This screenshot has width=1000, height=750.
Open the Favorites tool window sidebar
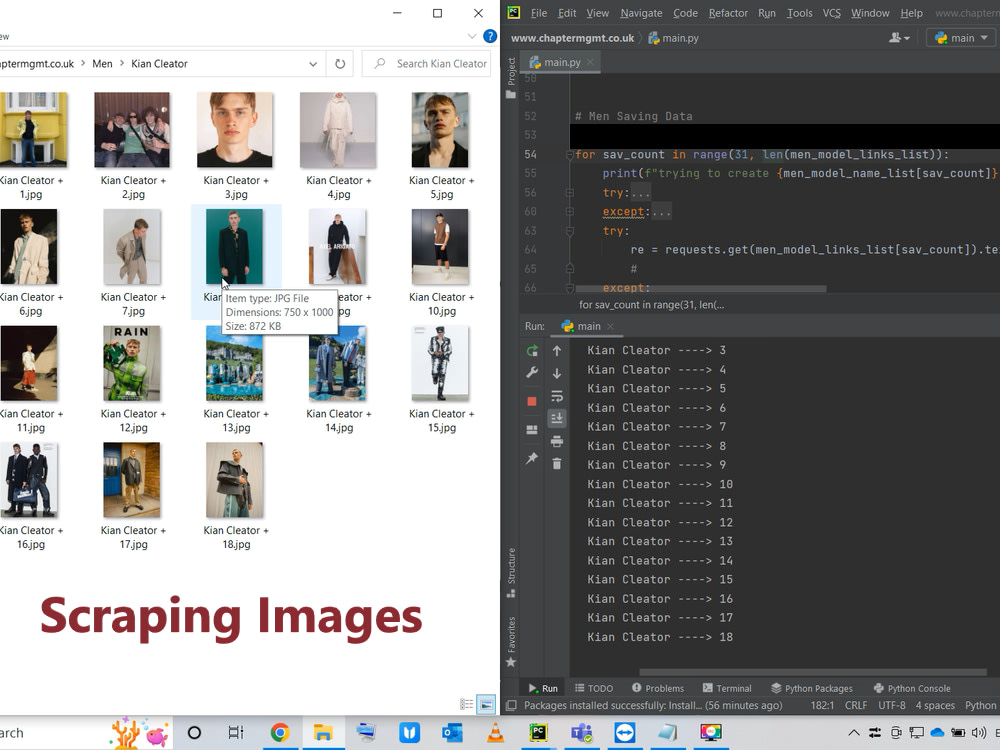(511, 641)
